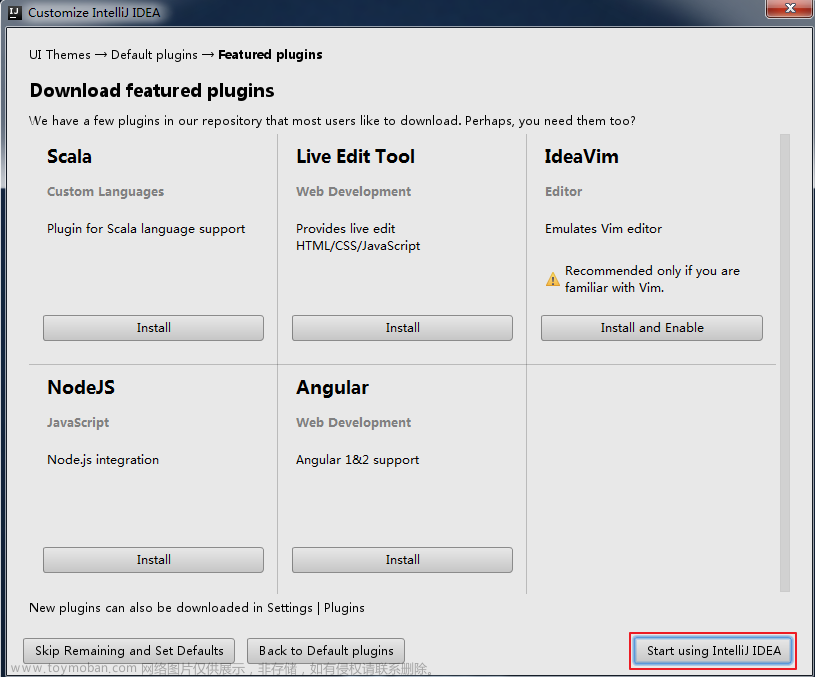Click 'Provides live edit HTML/CSS/JavaScript' description
The height and width of the screenshot is (677, 815).
click(358, 237)
